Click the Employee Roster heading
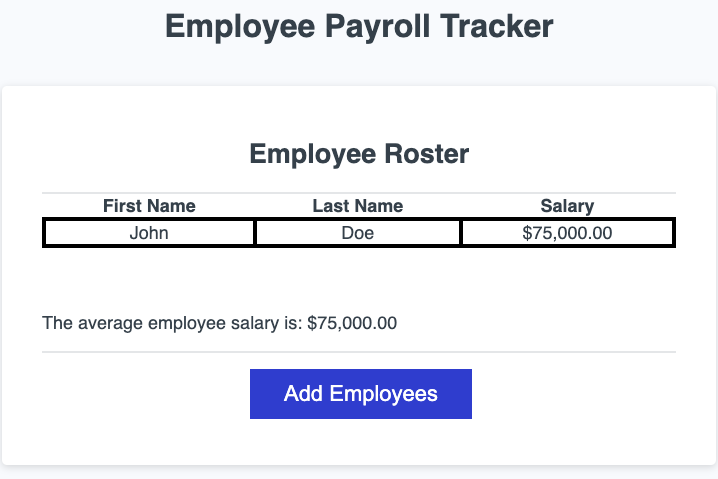Image resolution: width=718 pixels, height=479 pixels. [x=358, y=155]
